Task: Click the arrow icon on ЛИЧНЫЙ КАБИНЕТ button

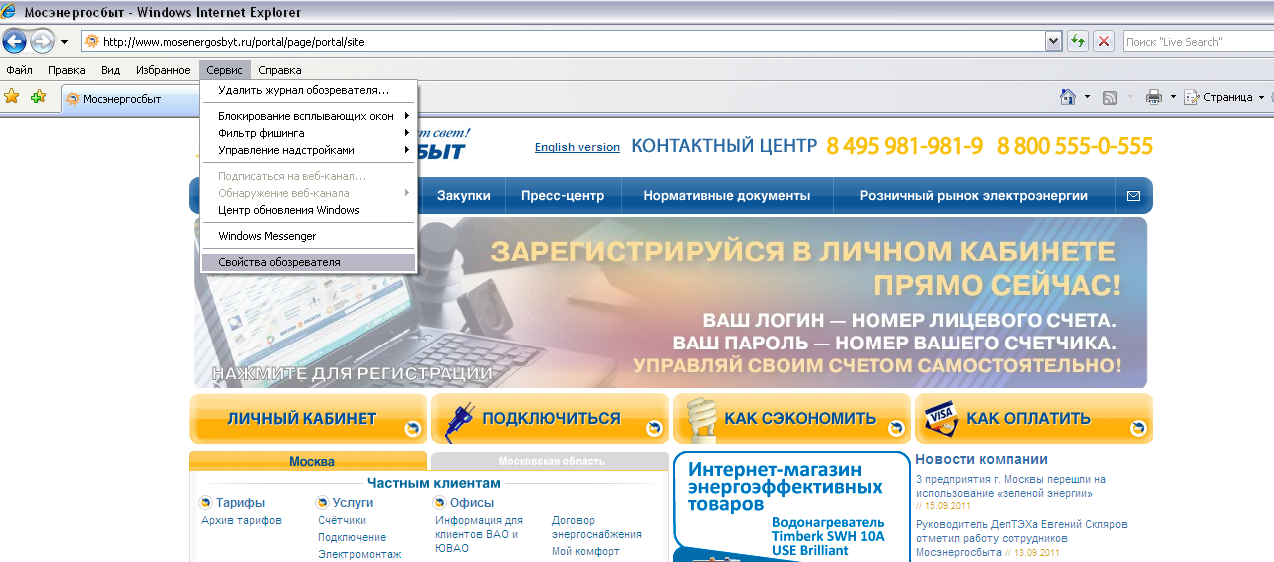Action: pyautogui.click(x=411, y=428)
